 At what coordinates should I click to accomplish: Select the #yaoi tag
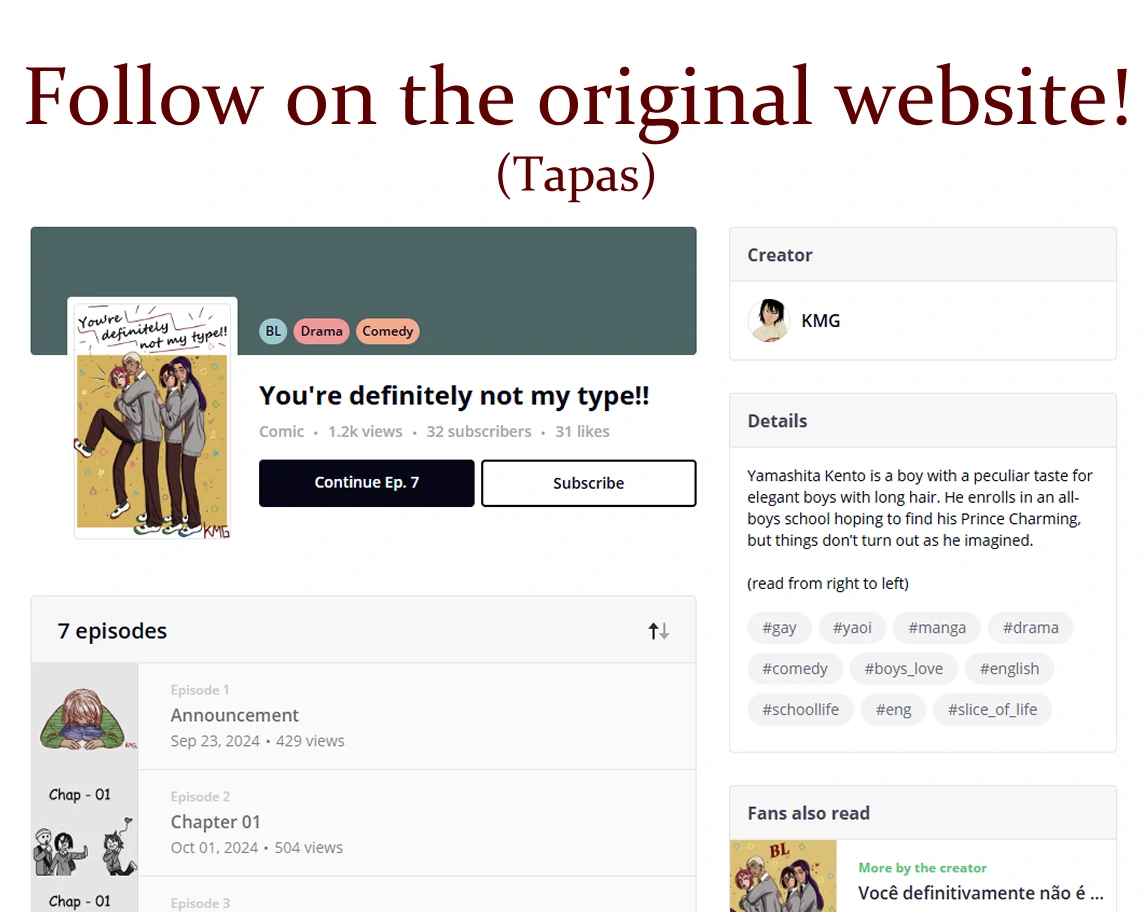852,627
